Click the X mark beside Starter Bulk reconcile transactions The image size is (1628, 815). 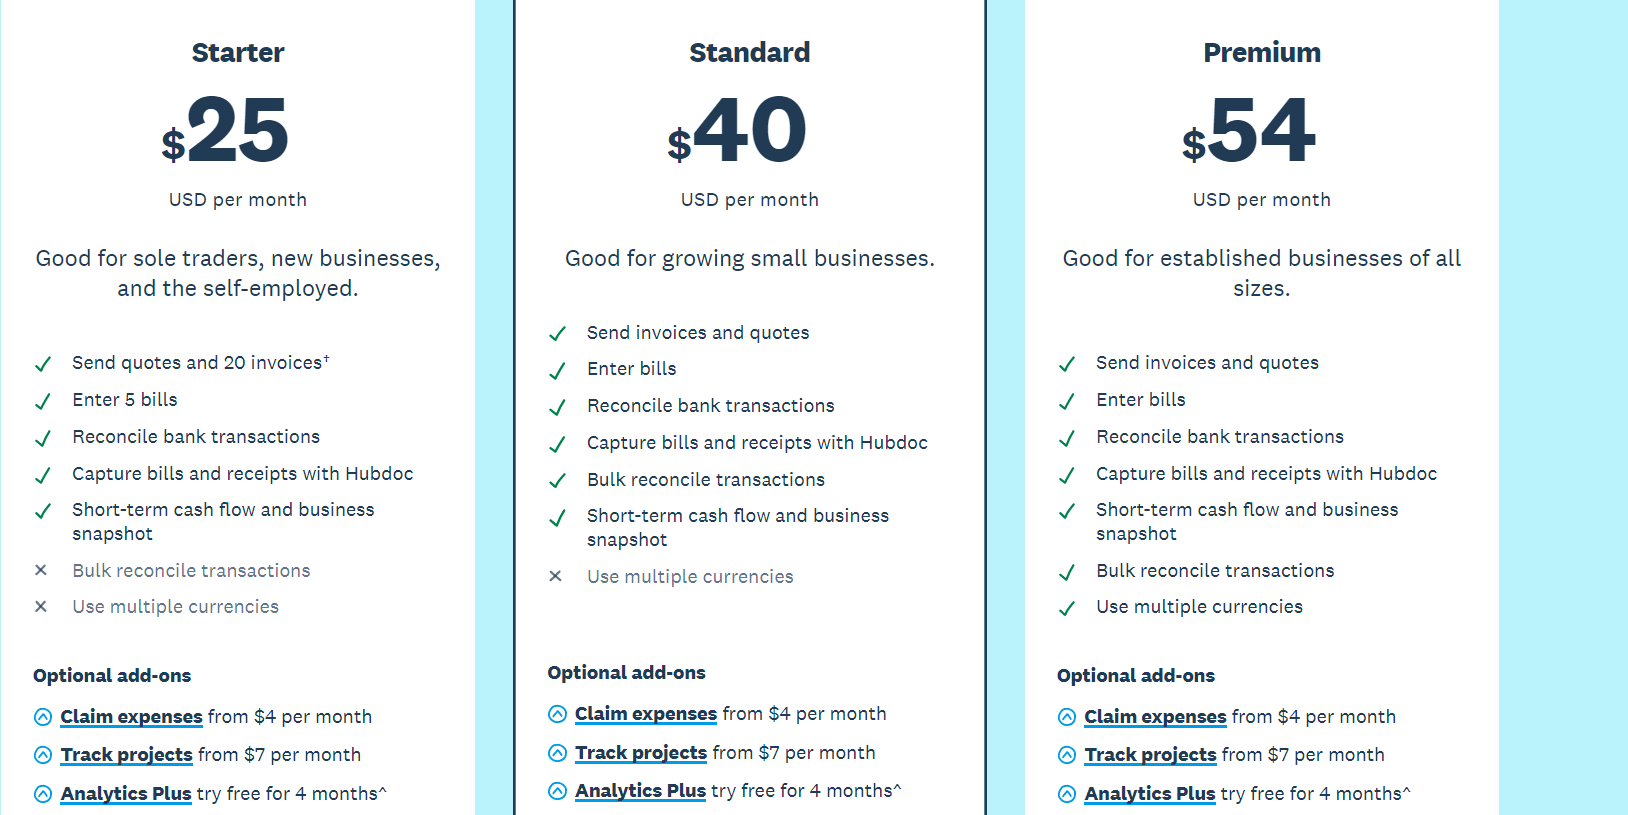(41, 570)
